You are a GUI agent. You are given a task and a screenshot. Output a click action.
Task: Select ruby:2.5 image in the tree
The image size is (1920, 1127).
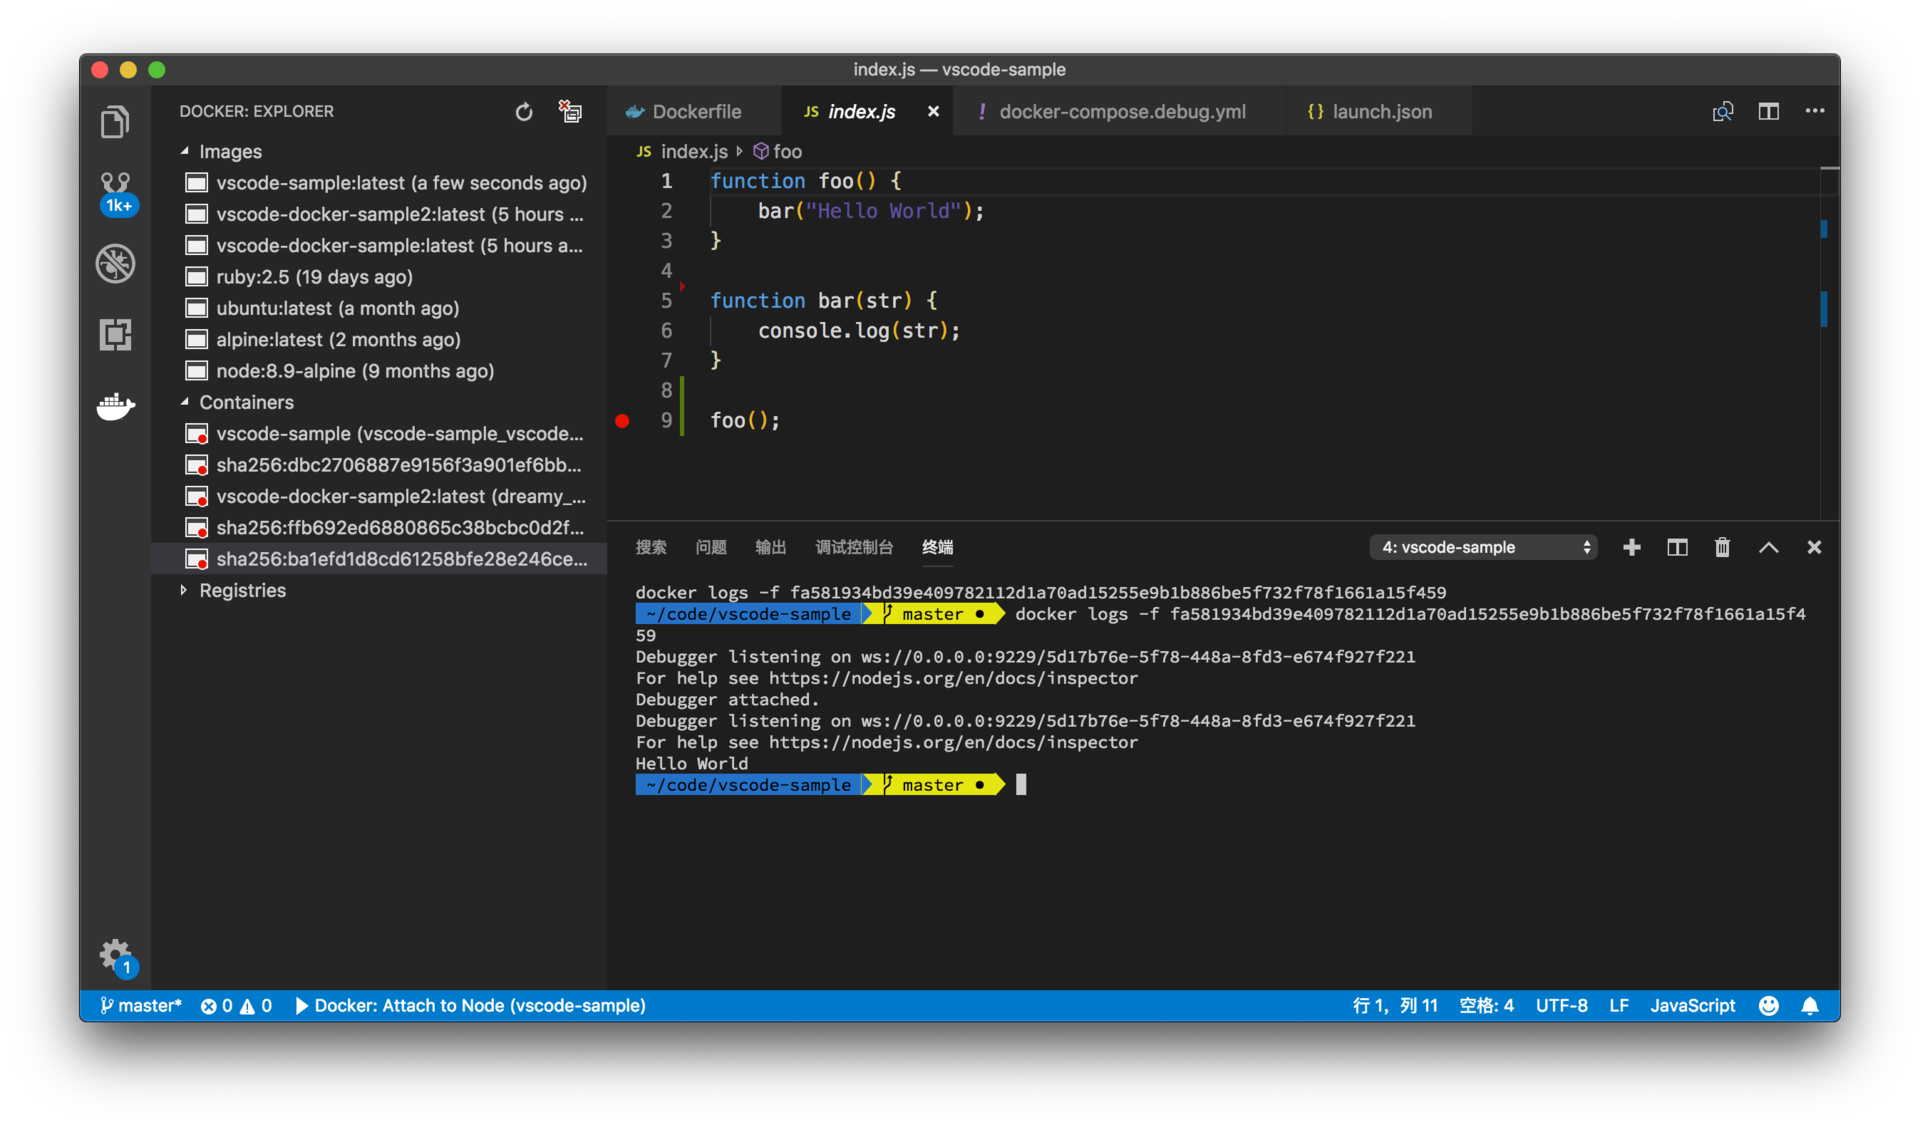pyautogui.click(x=314, y=277)
